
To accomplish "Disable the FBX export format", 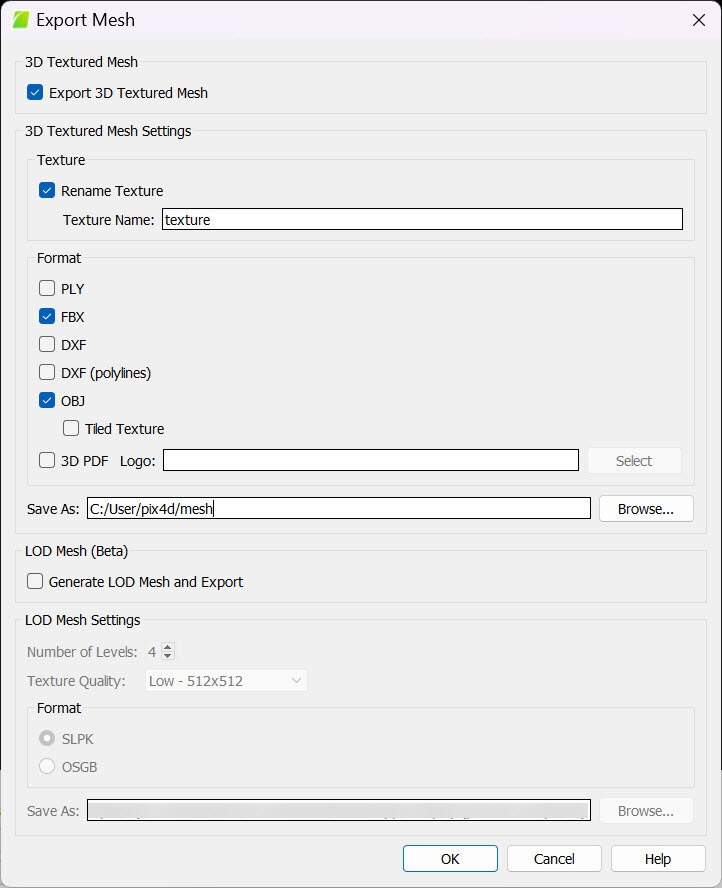I will point(46,315).
